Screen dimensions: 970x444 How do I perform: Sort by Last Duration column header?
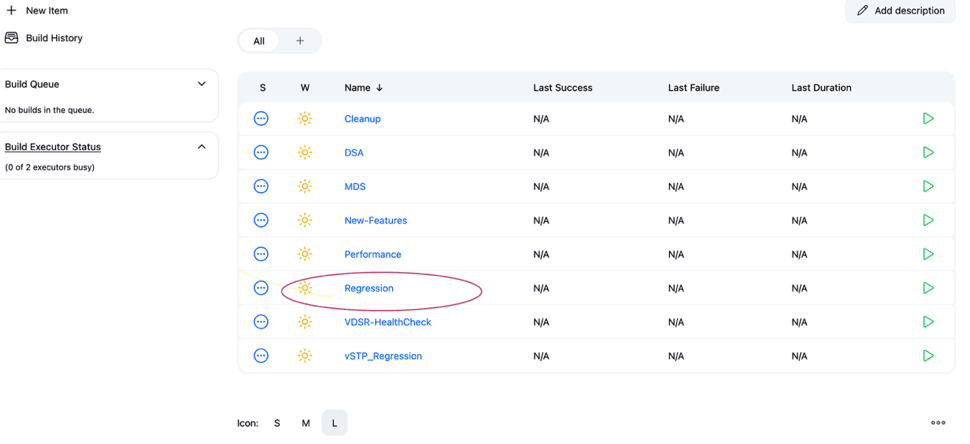pos(821,88)
